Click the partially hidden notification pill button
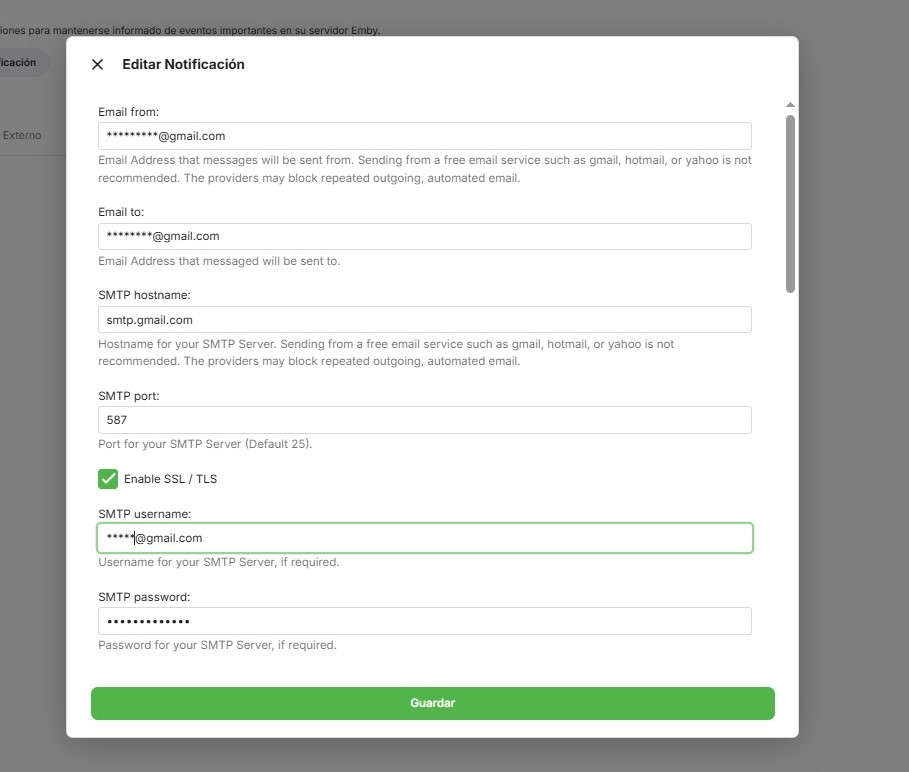Image resolution: width=909 pixels, height=772 pixels. click(20, 62)
